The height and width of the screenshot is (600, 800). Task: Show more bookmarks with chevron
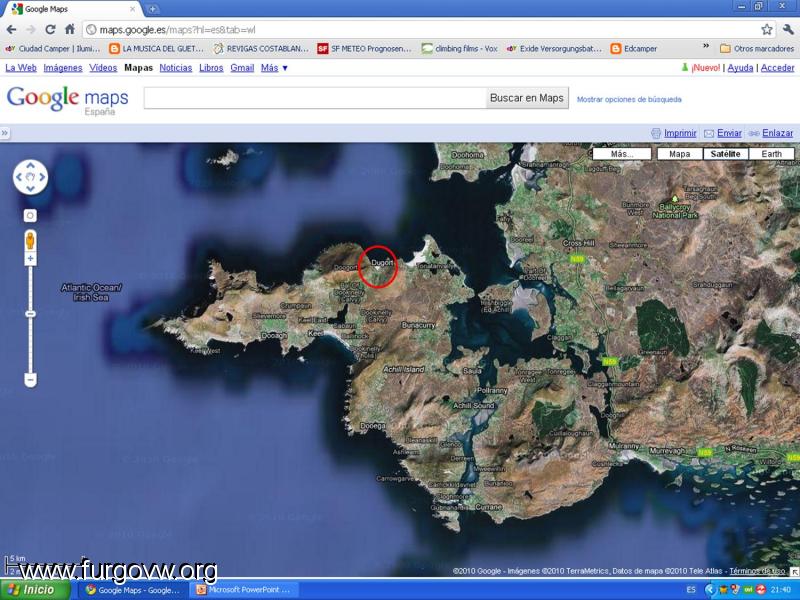coord(706,46)
